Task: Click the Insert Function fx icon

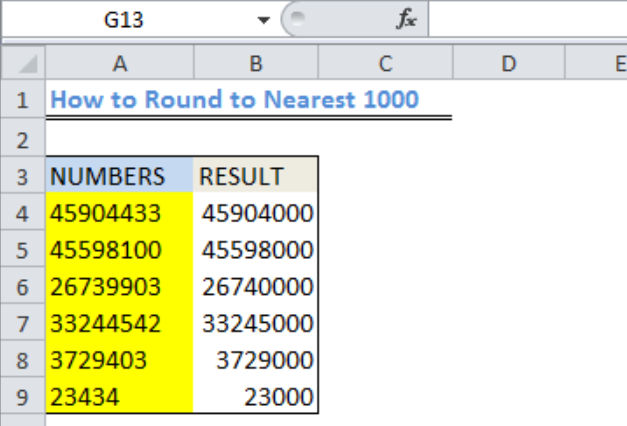Action: [406, 19]
